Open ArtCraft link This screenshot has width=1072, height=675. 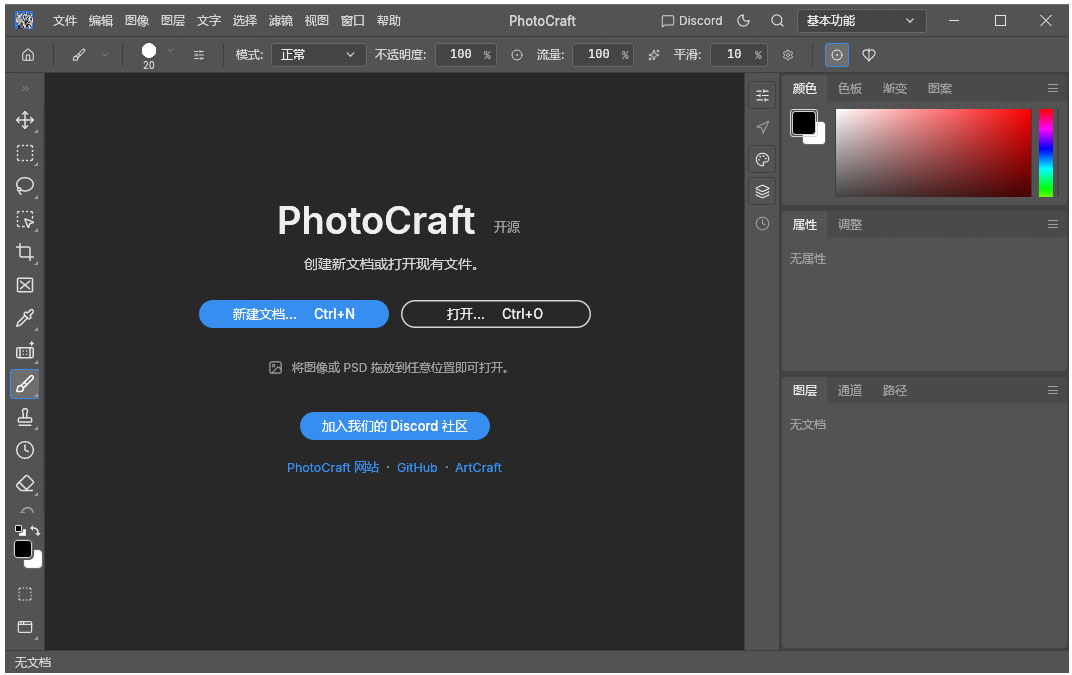[479, 468]
